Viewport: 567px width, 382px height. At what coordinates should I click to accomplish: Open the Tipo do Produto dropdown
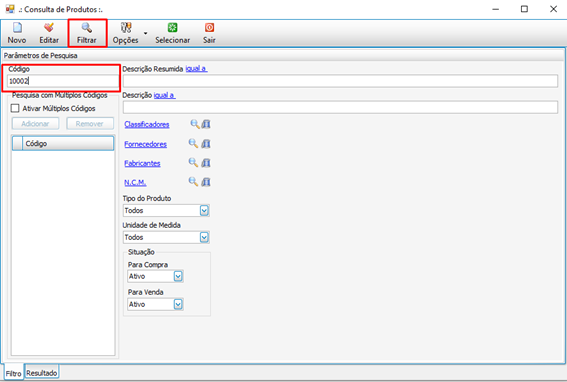click(204, 211)
